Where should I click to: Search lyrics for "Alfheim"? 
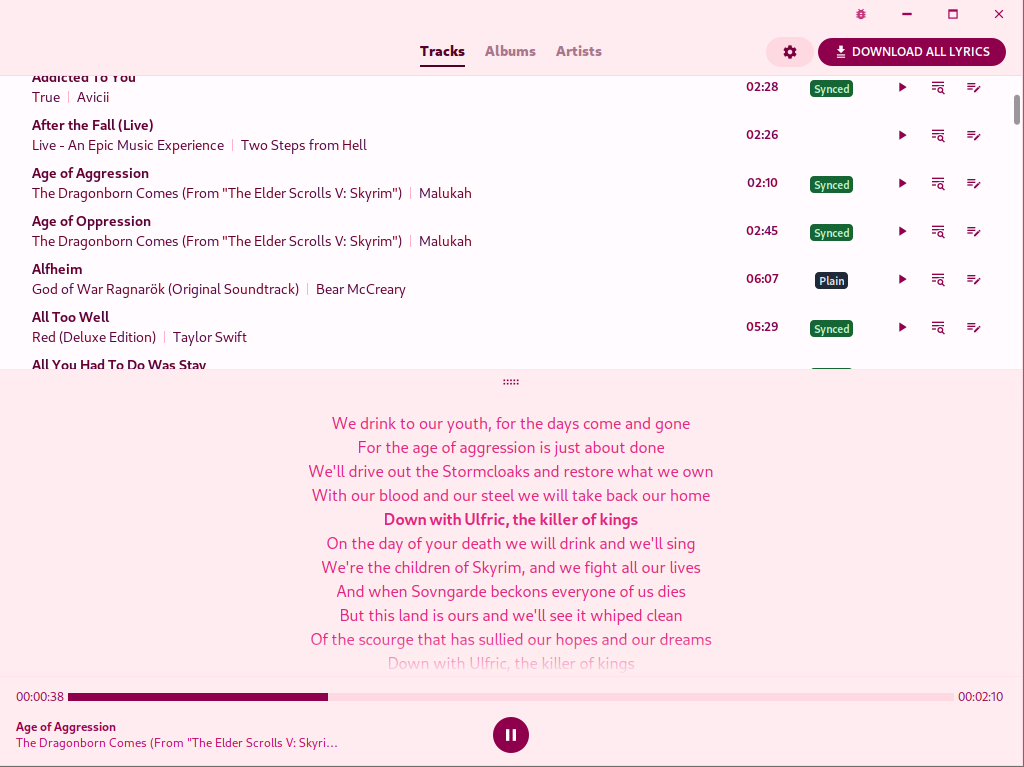(938, 279)
